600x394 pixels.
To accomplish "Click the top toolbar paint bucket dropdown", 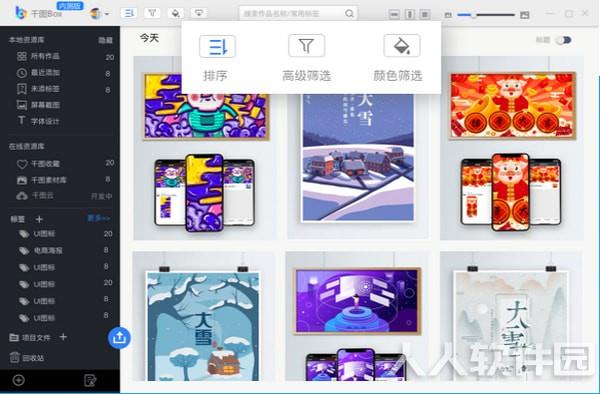I will point(175,13).
